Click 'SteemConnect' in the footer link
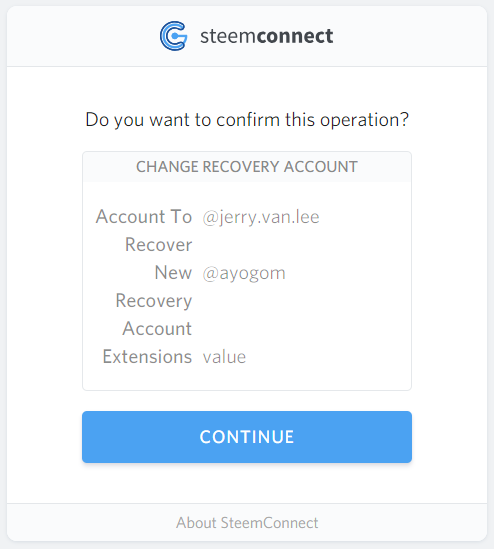The width and height of the screenshot is (494, 549). 269,523
